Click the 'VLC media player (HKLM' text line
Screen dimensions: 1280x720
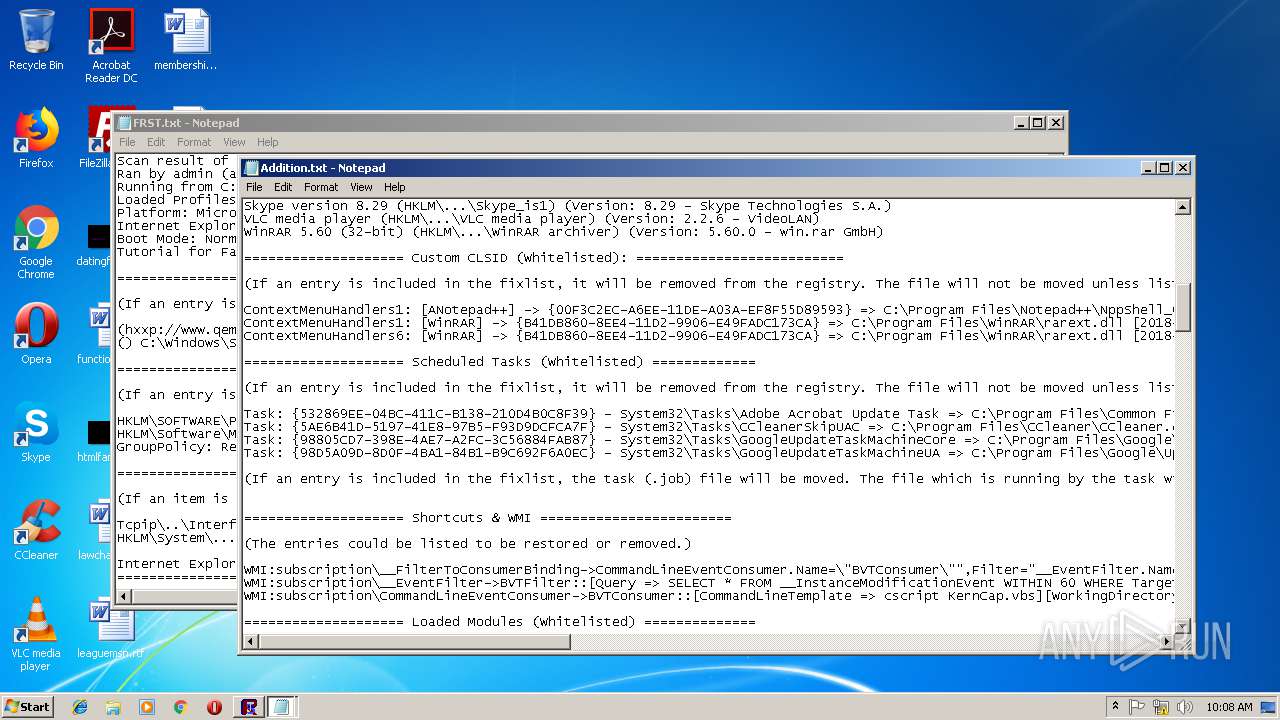[x=532, y=219]
